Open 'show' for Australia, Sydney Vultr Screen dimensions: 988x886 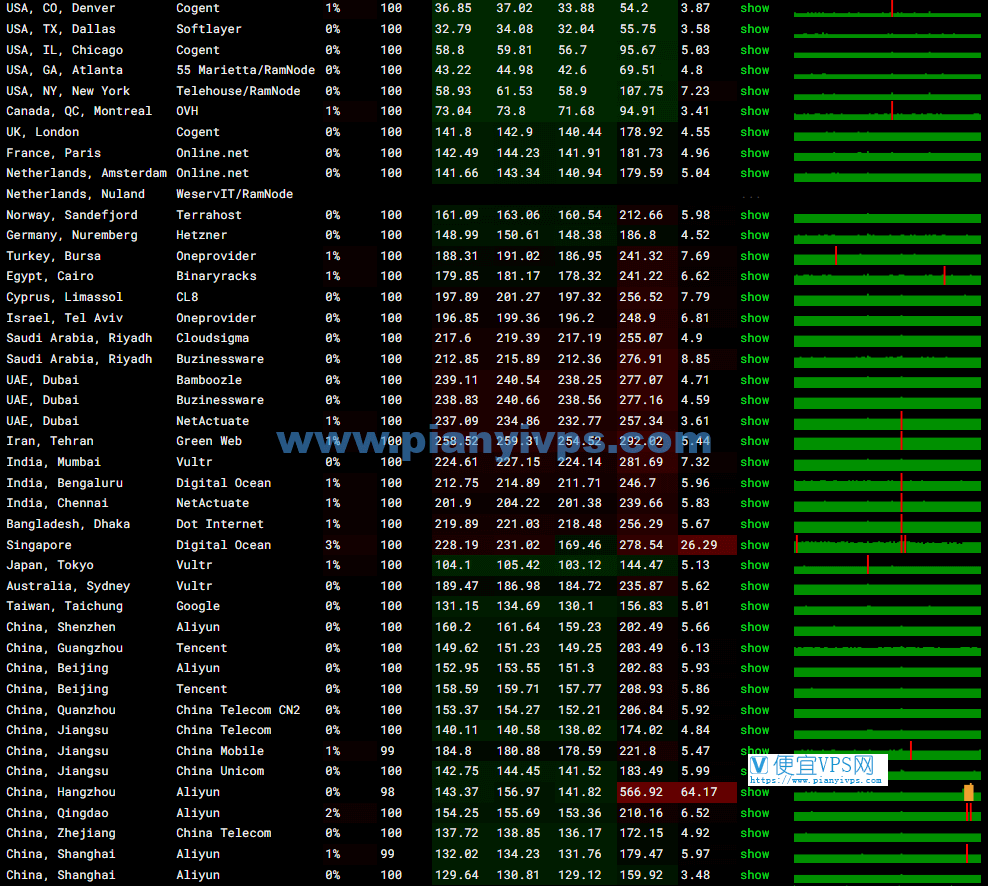[x=754, y=586]
